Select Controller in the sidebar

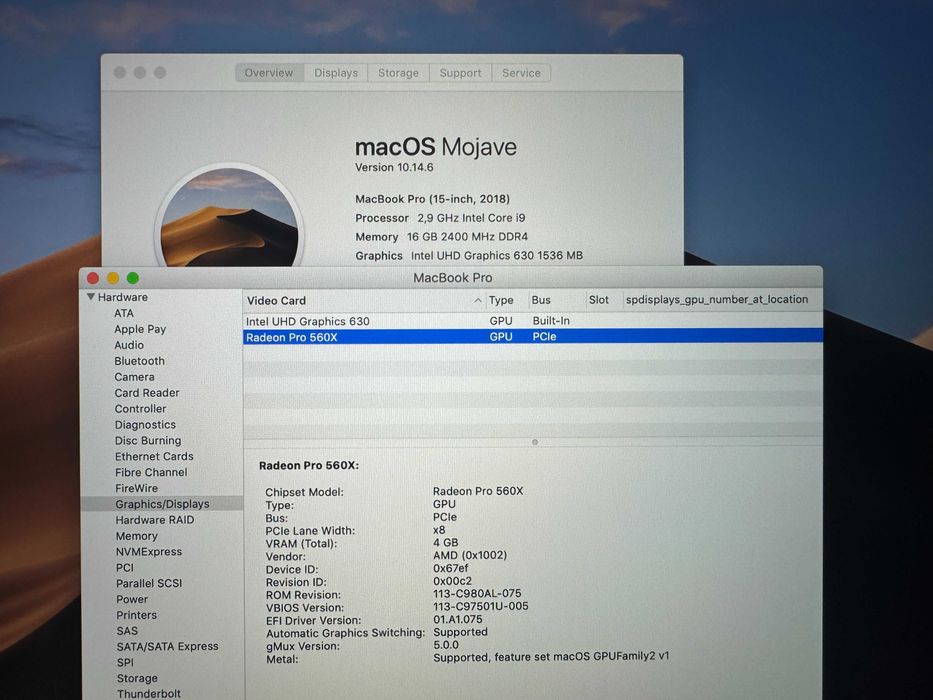click(140, 409)
